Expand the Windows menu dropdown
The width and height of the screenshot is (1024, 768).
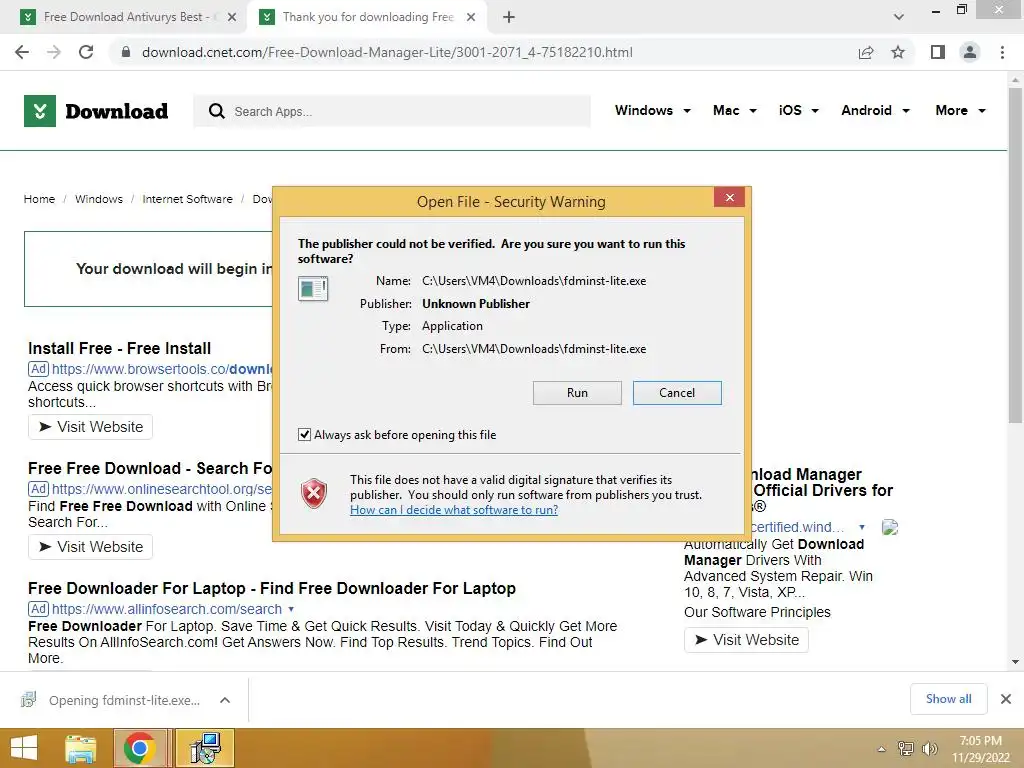[x=652, y=110]
